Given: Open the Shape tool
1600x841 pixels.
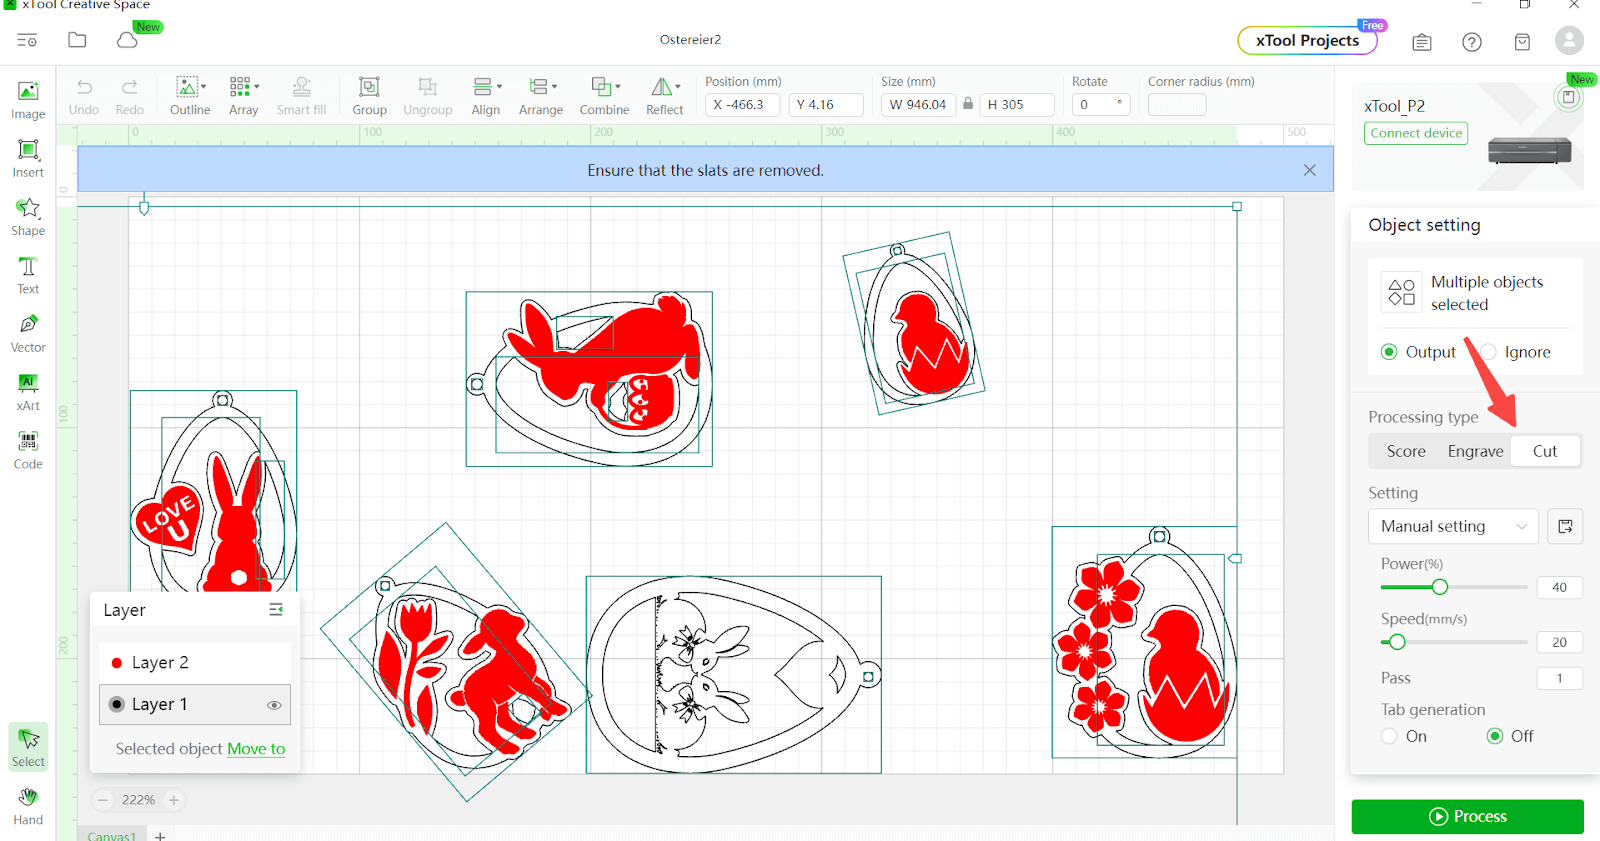Looking at the screenshot, I should [x=28, y=216].
